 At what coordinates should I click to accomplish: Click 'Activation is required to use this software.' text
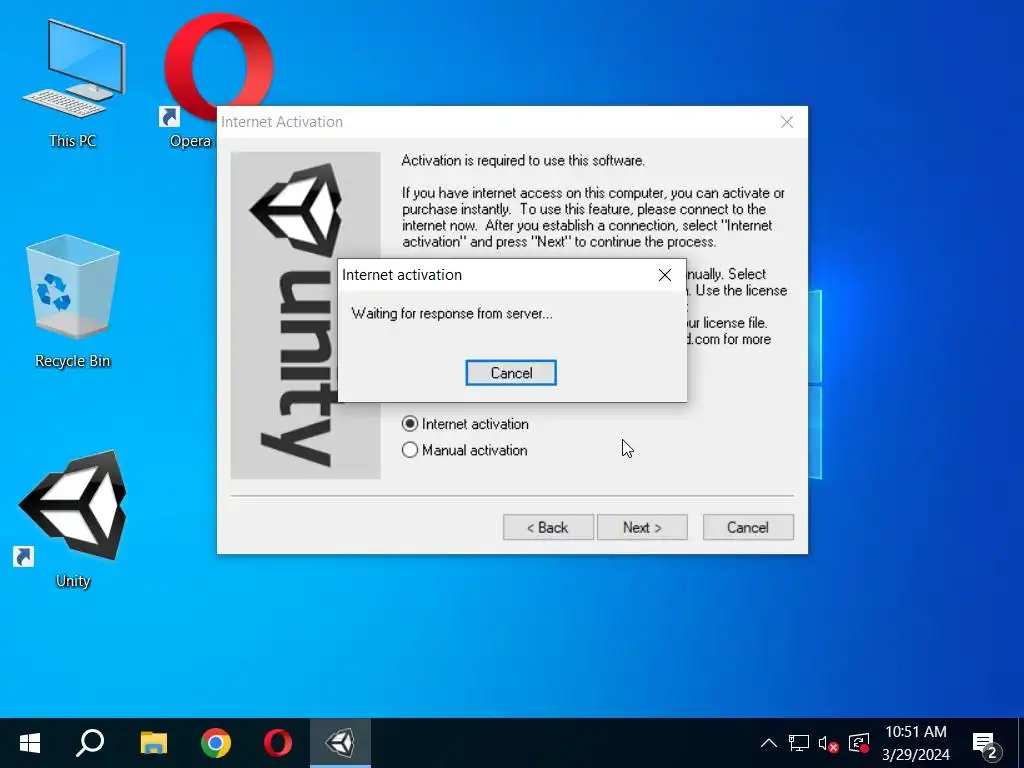pos(523,161)
